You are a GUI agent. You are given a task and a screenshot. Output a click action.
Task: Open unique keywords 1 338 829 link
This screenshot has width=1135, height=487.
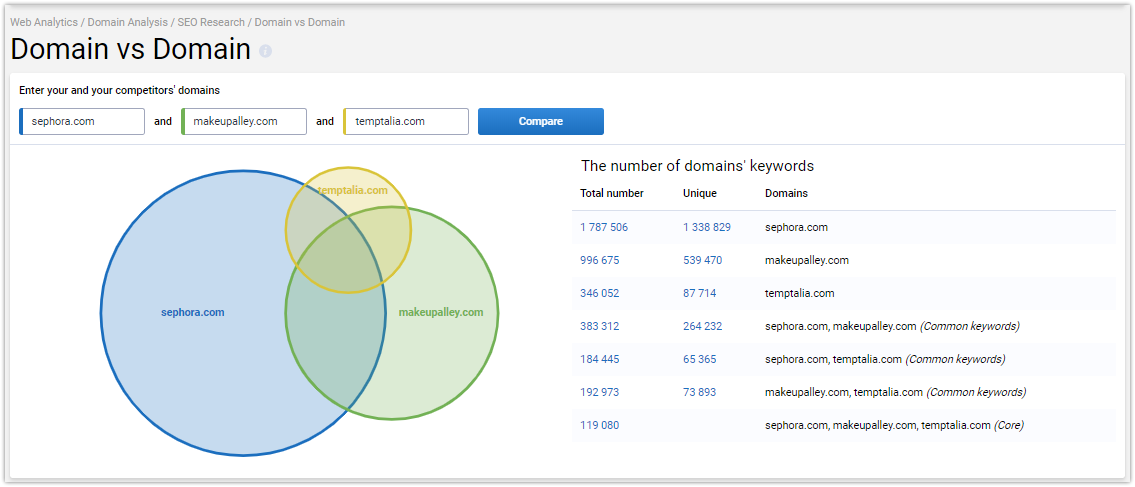[706, 227]
